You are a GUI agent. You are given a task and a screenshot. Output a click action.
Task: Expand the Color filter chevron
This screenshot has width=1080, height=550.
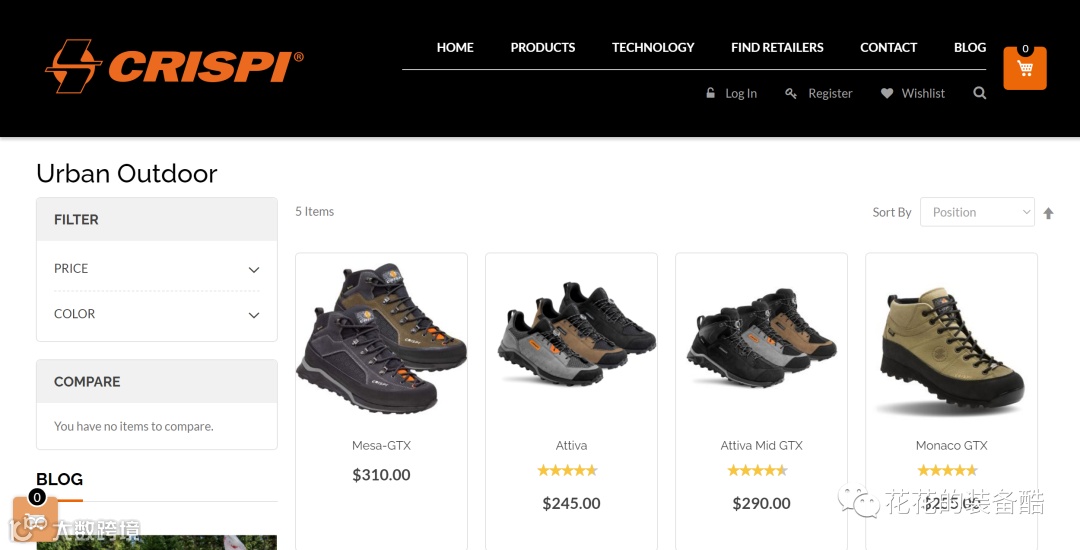[253, 315]
